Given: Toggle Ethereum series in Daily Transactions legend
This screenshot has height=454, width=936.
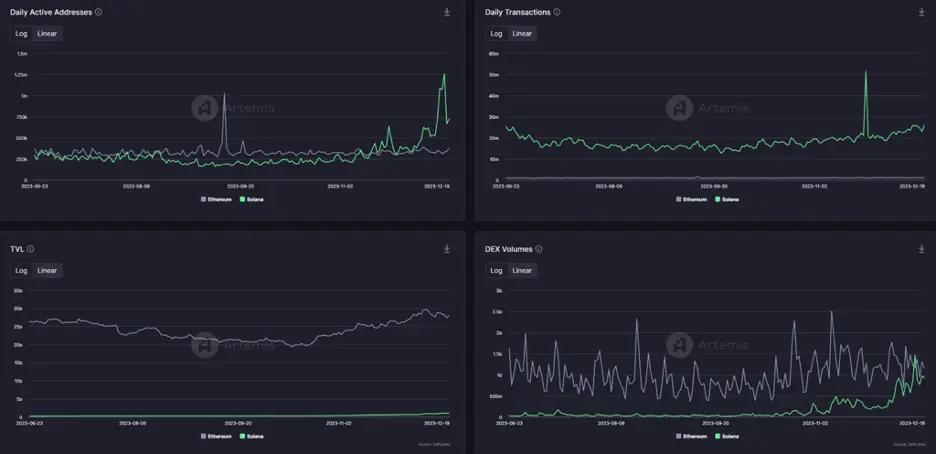Looking at the screenshot, I should click(691, 199).
